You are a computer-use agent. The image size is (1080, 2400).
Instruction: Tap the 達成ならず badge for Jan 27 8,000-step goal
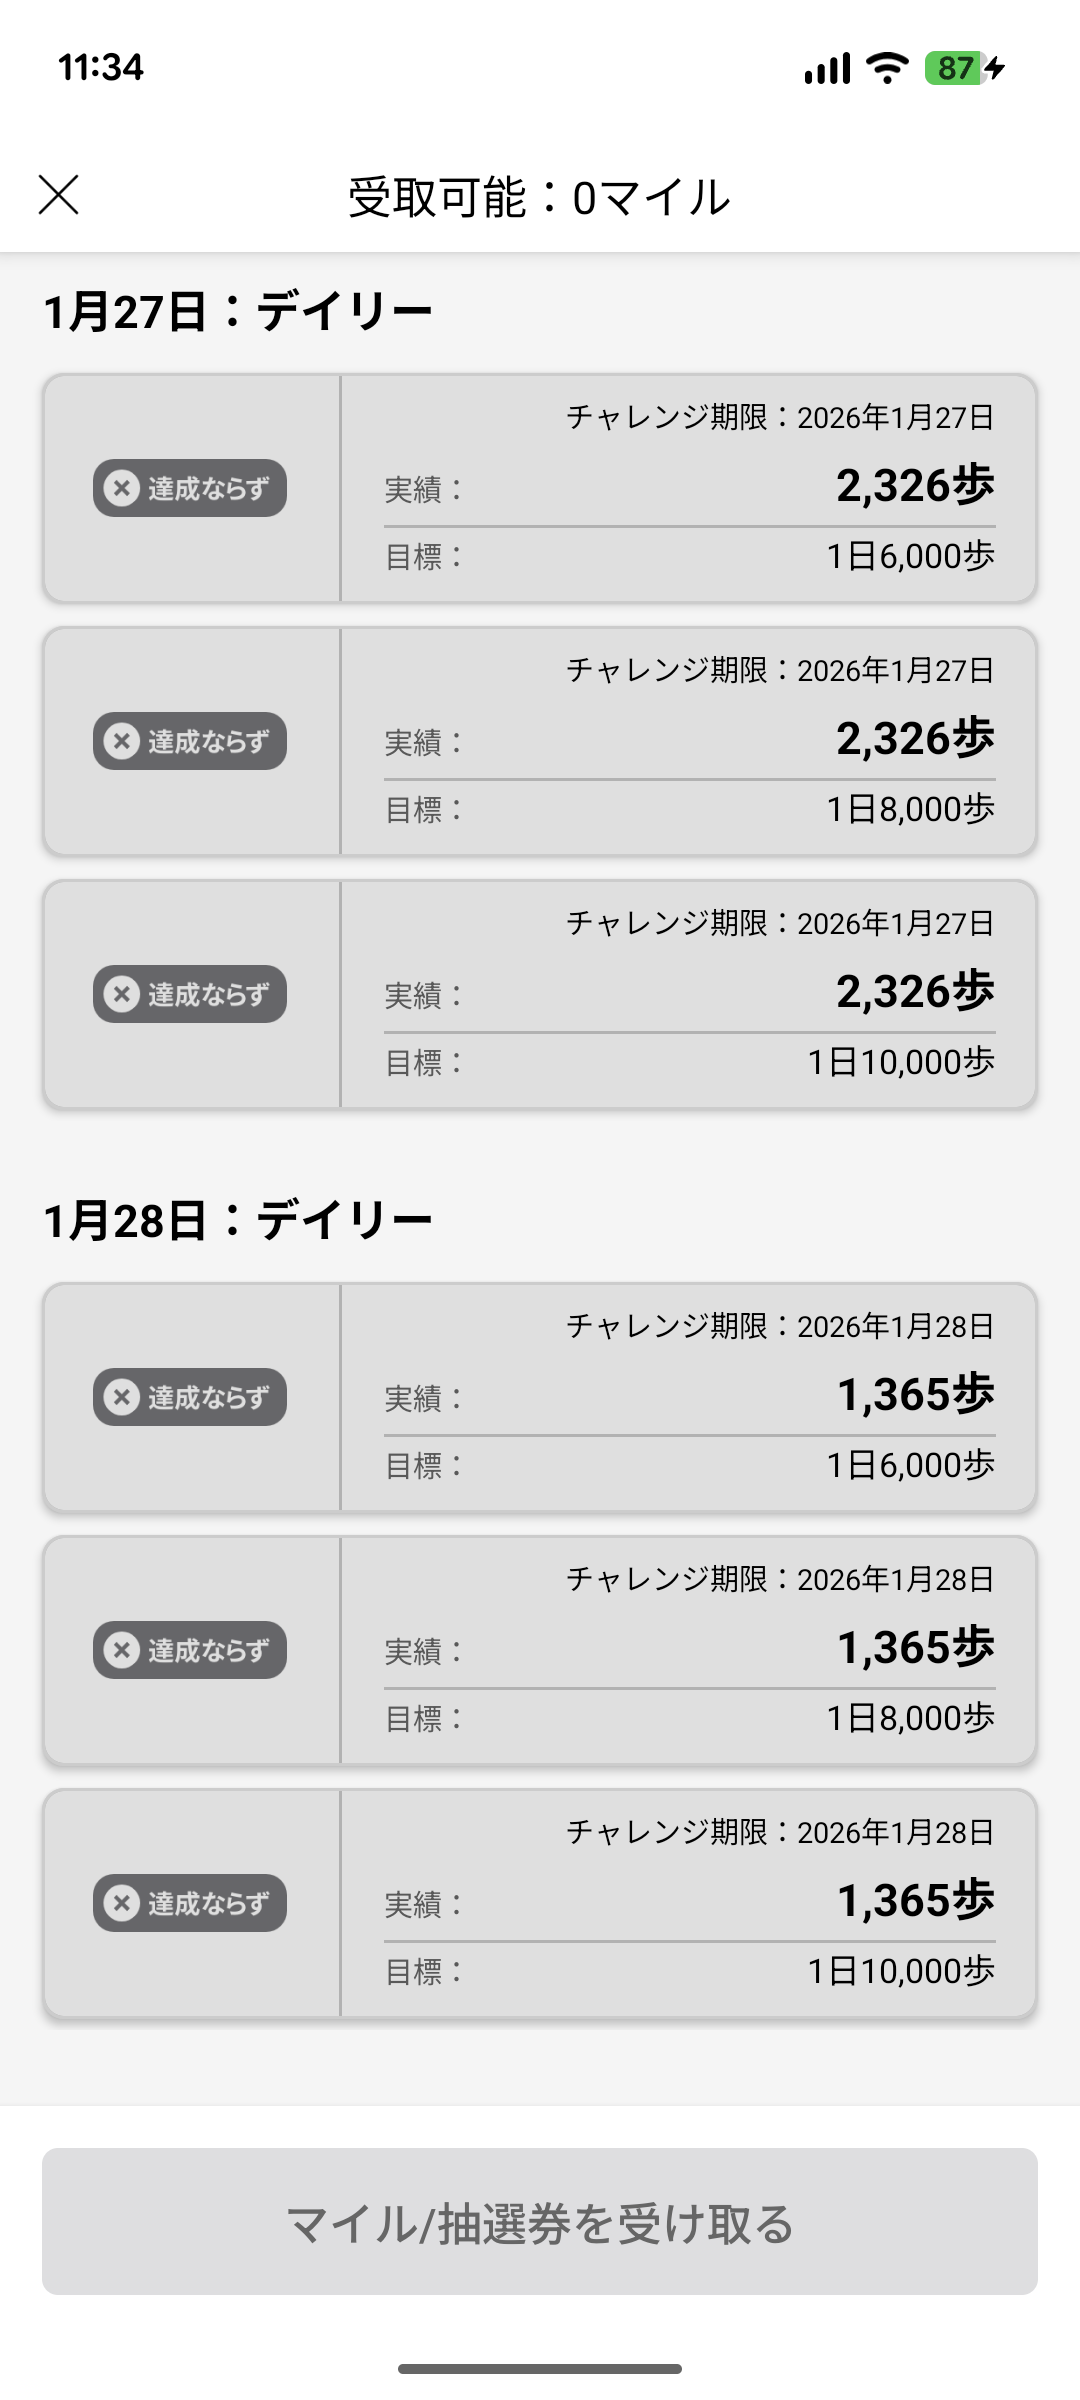coord(190,741)
